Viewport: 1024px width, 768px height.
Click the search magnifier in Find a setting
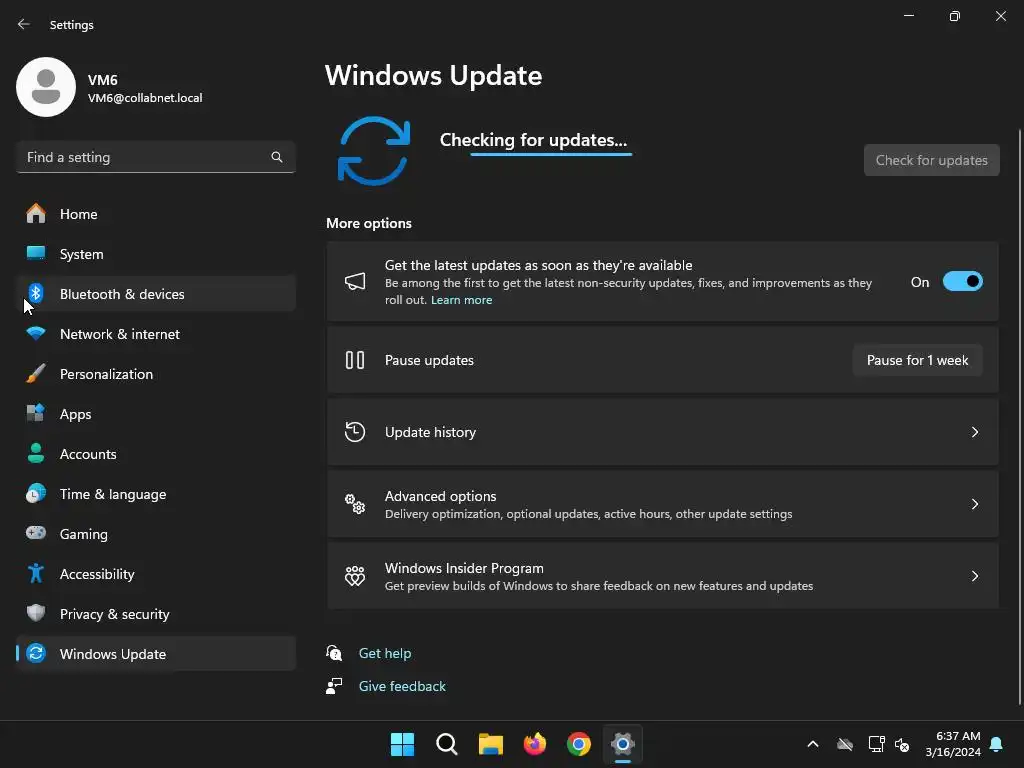pos(277,157)
